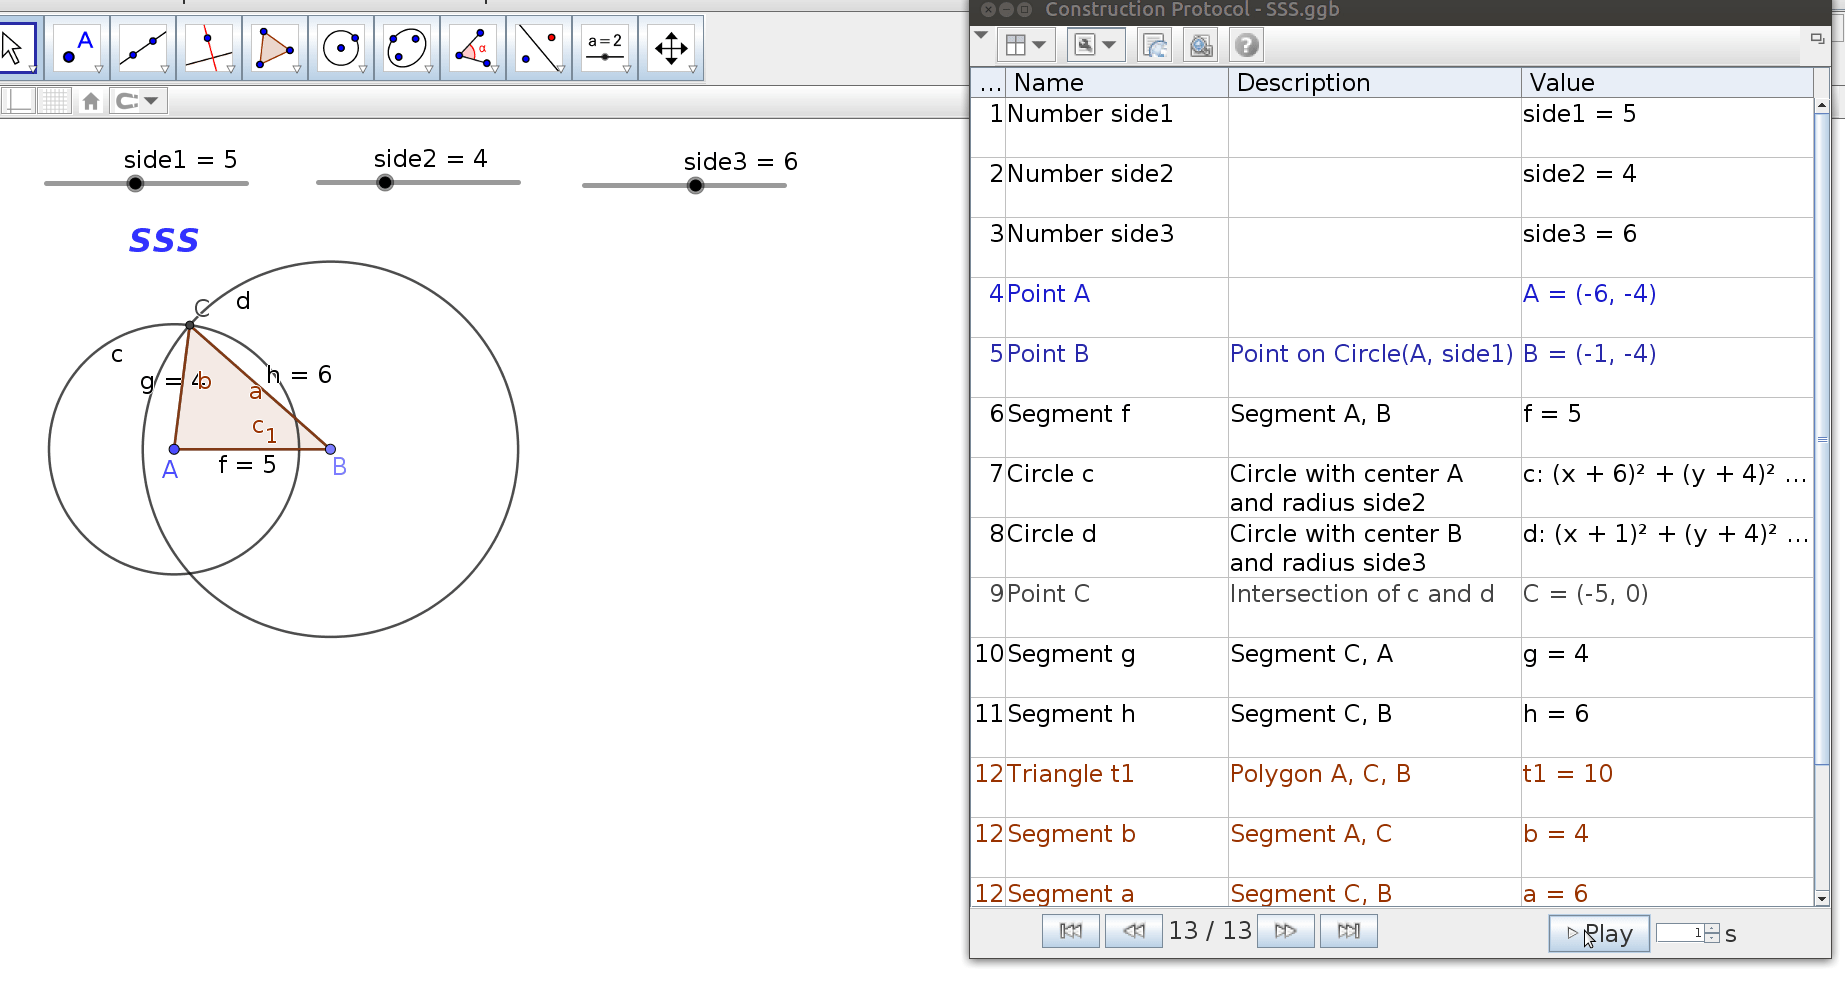Click point B on the drawing

(331, 449)
